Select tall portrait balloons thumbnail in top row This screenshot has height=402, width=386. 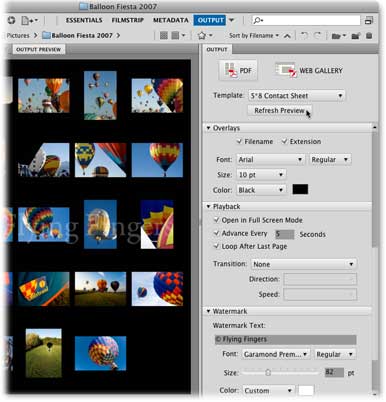point(100,95)
